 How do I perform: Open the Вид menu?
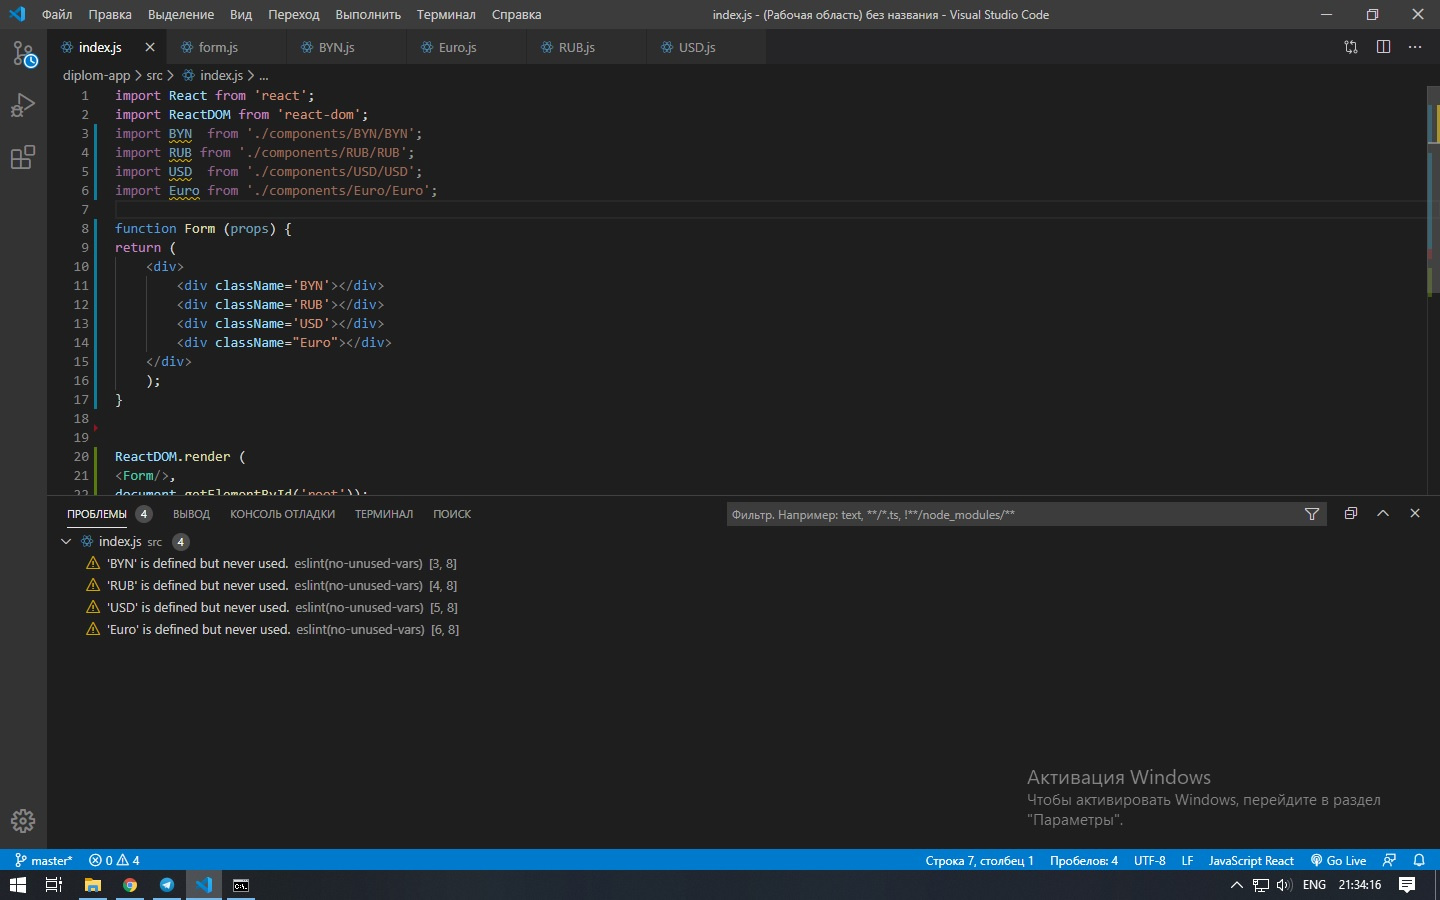point(241,14)
